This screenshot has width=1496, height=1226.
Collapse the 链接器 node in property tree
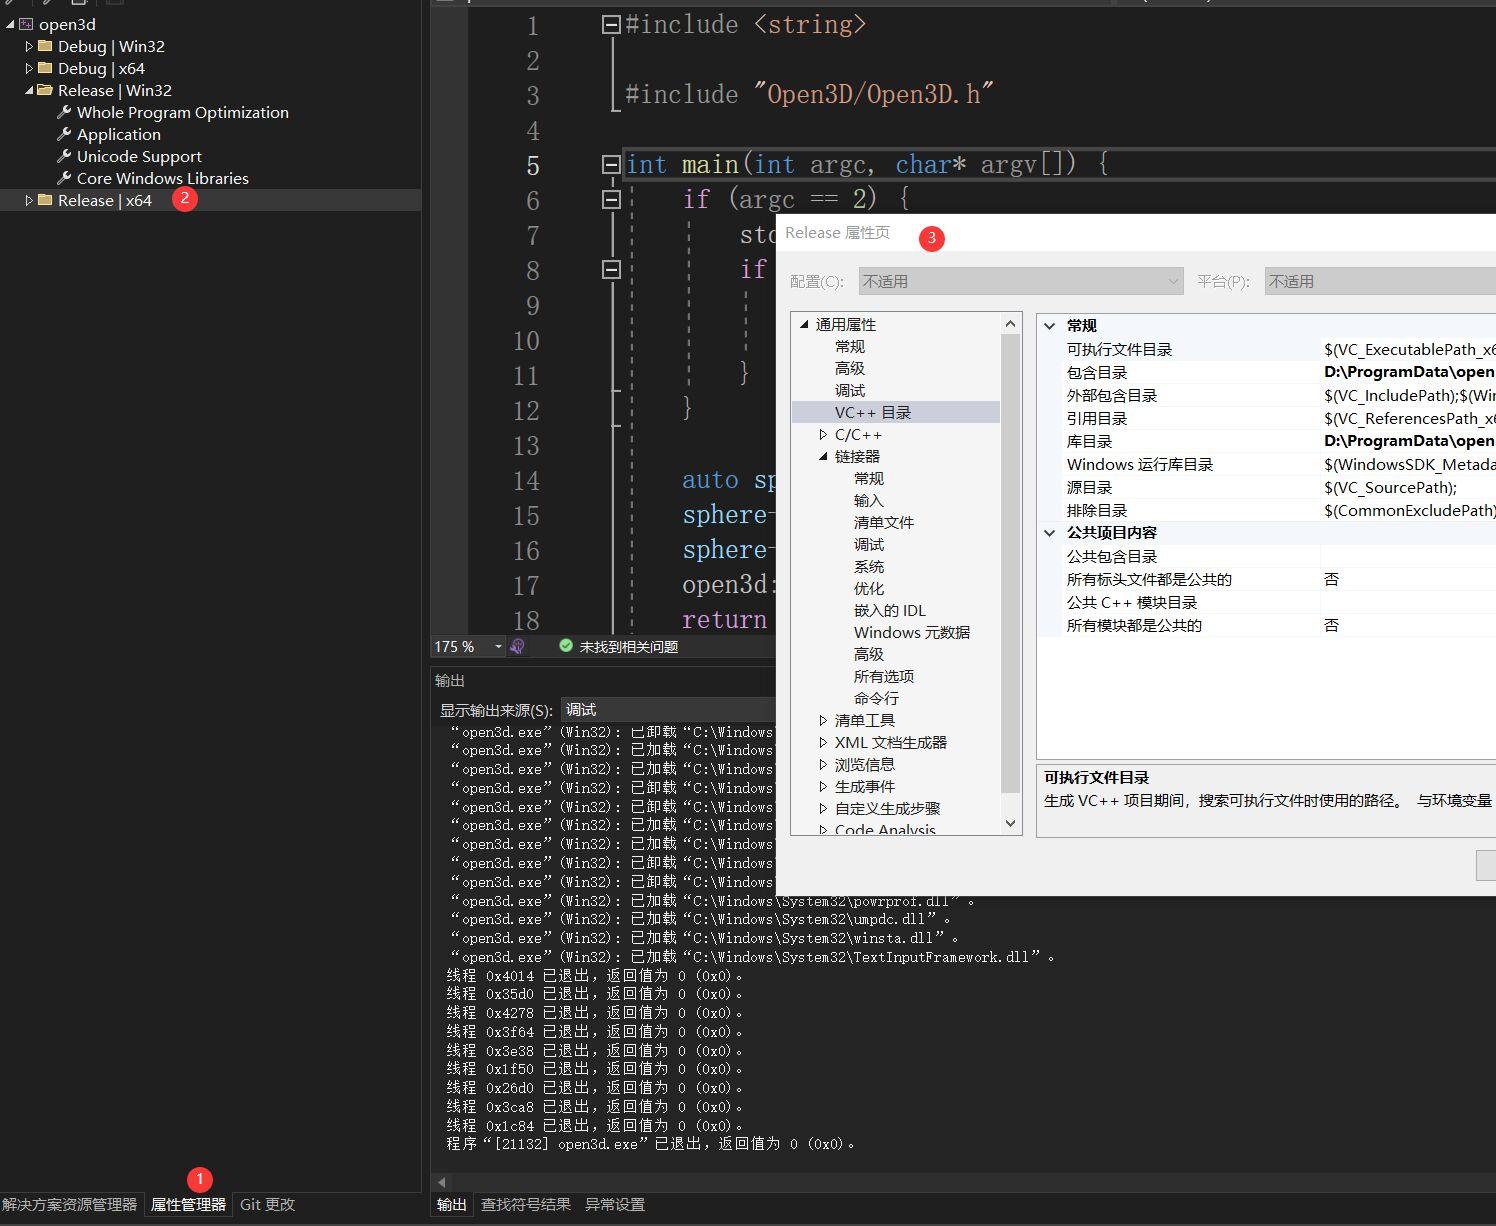pos(823,456)
